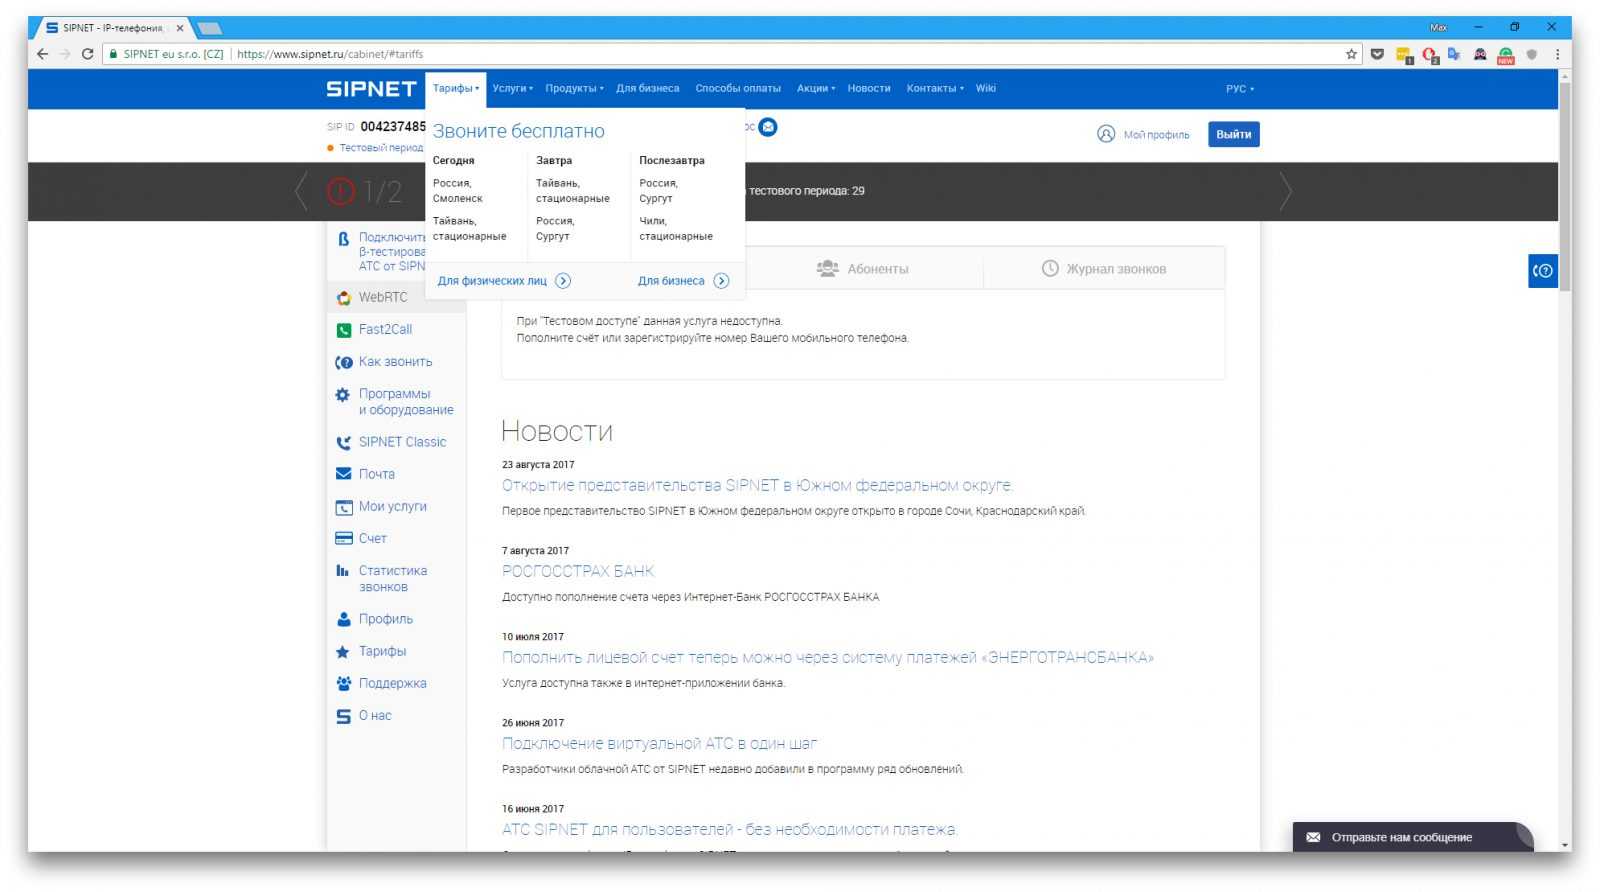Click the SIPNET logo in header
The width and height of the screenshot is (1600, 892).
[371, 89]
